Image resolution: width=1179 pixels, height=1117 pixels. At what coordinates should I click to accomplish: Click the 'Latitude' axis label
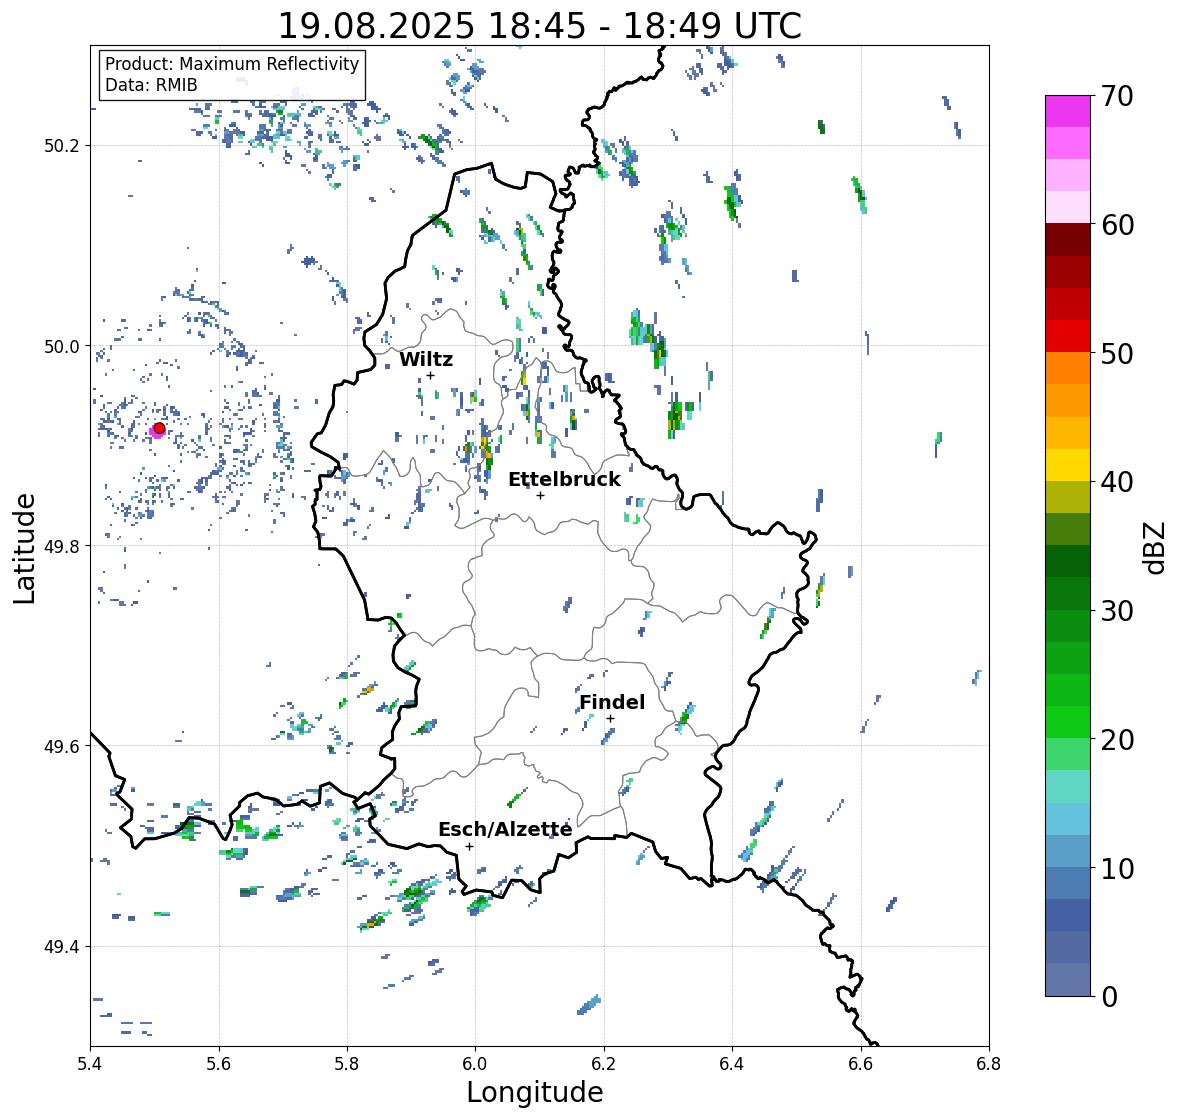(x=24, y=548)
